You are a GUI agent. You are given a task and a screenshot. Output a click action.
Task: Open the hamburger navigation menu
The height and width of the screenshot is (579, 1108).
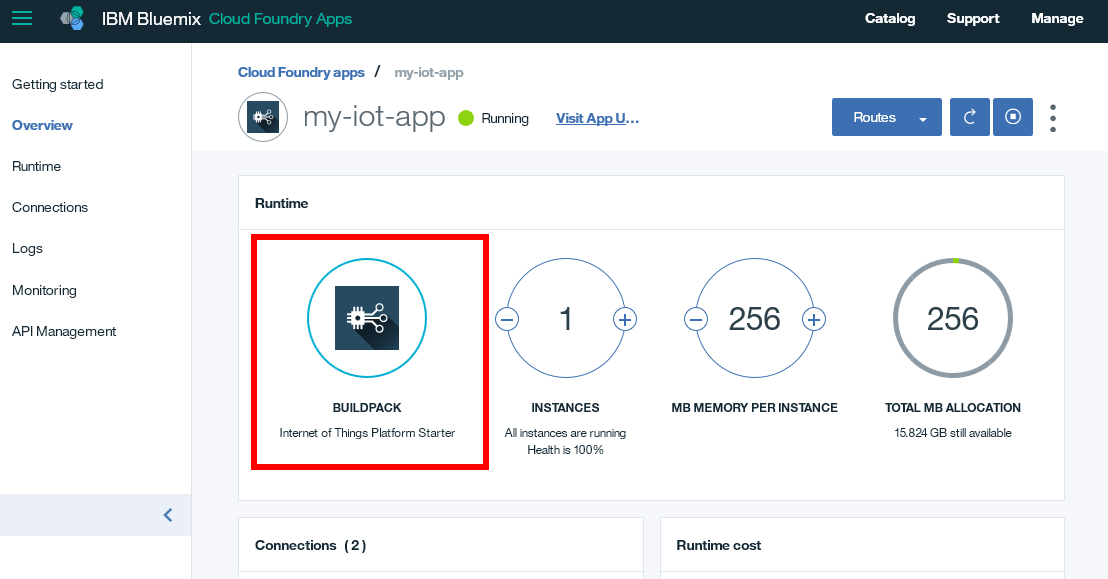point(22,18)
